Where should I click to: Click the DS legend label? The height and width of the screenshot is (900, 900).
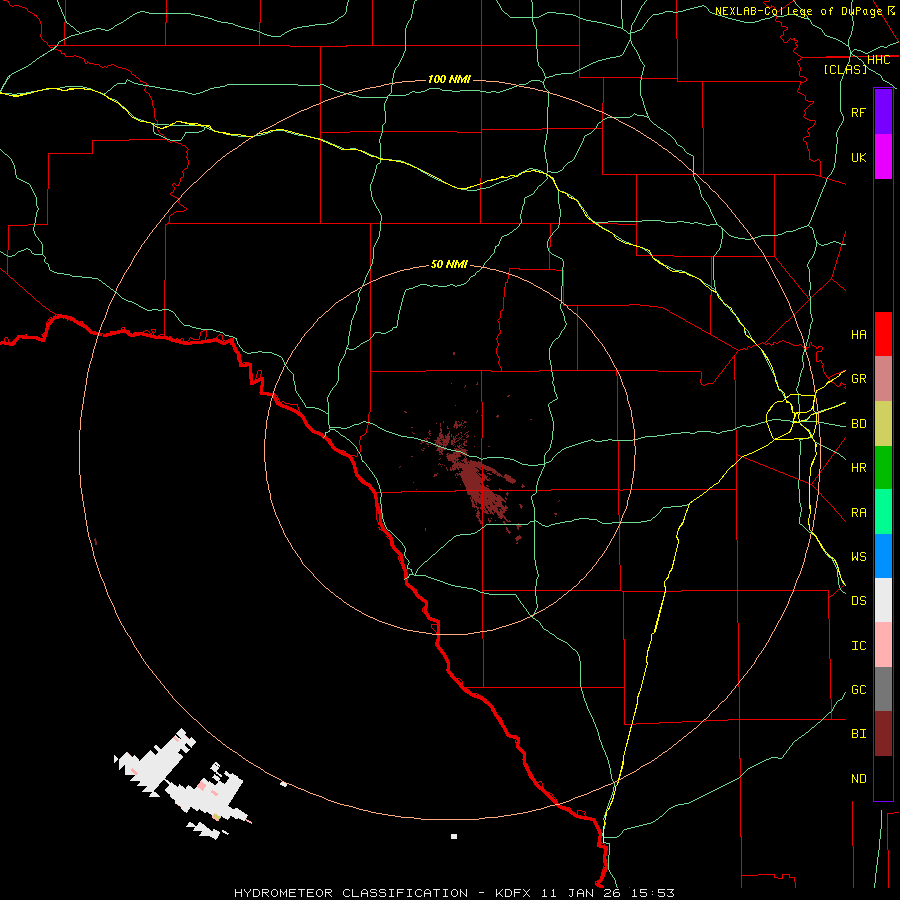(858, 601)
